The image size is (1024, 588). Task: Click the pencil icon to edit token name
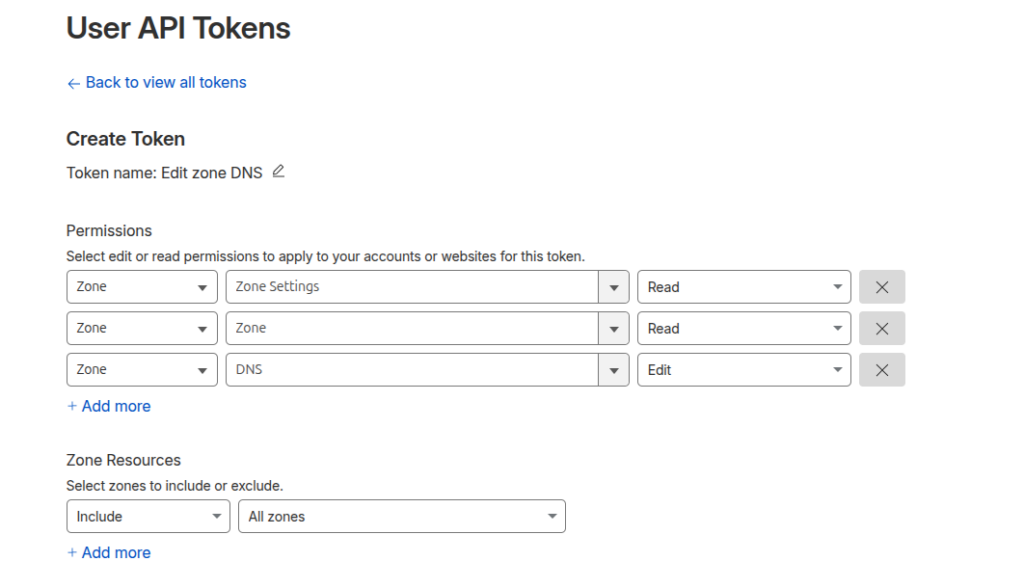point(279,171)
